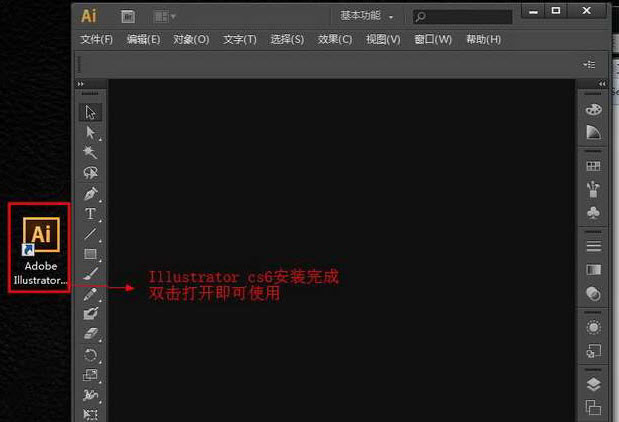Select the Magic Wand tool
The height and width of the screenshot is (422, 619).
[90, 152]
